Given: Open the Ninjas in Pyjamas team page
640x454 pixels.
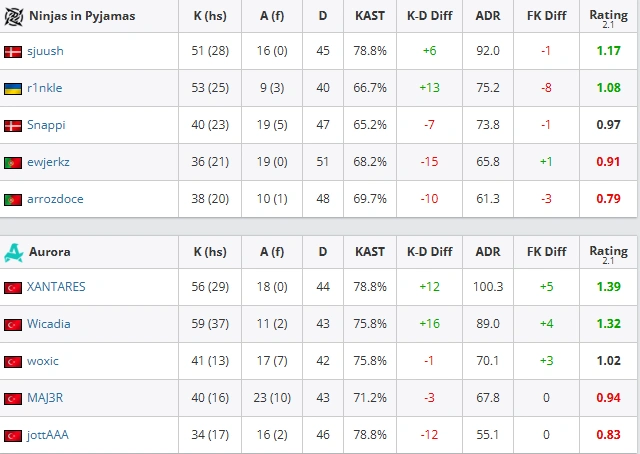Looking at the screenshot, I should (x=82, y=16).
